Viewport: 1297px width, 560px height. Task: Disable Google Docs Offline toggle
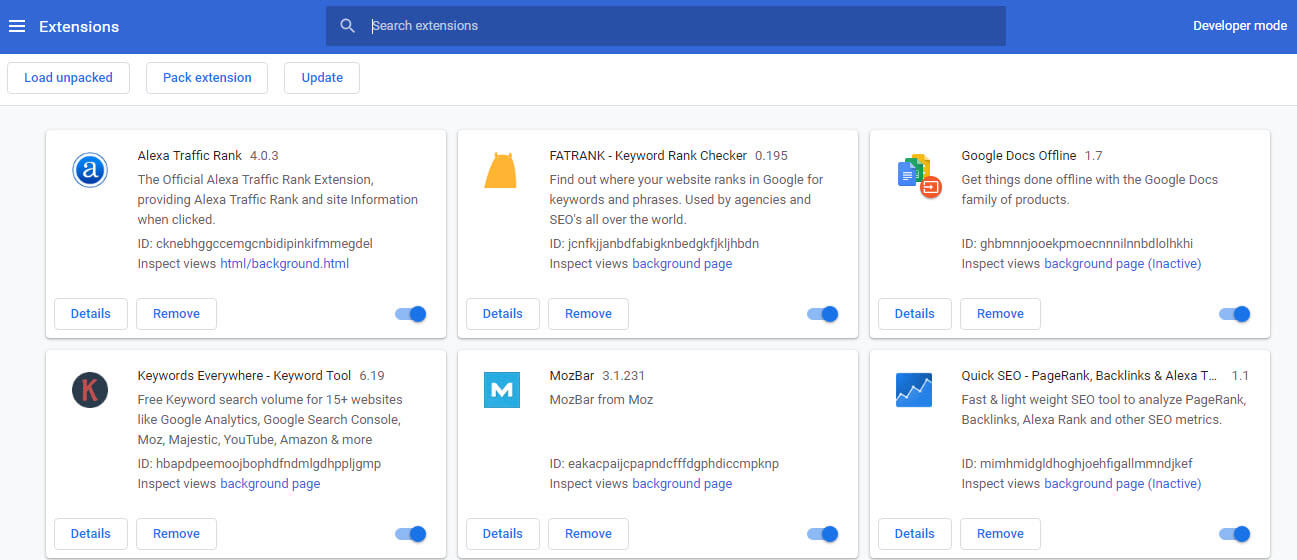(x=1235, y=314)
